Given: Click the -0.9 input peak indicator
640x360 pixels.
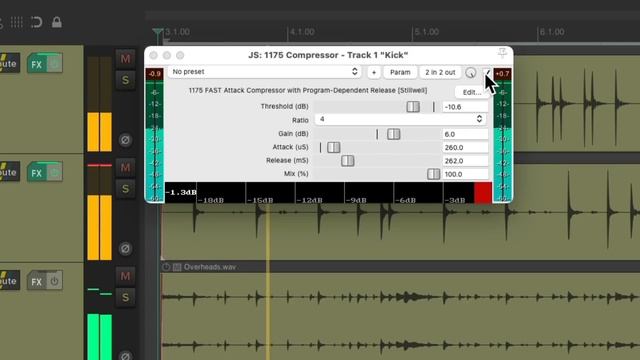Looking at the screenshot, I should (155, 74).
